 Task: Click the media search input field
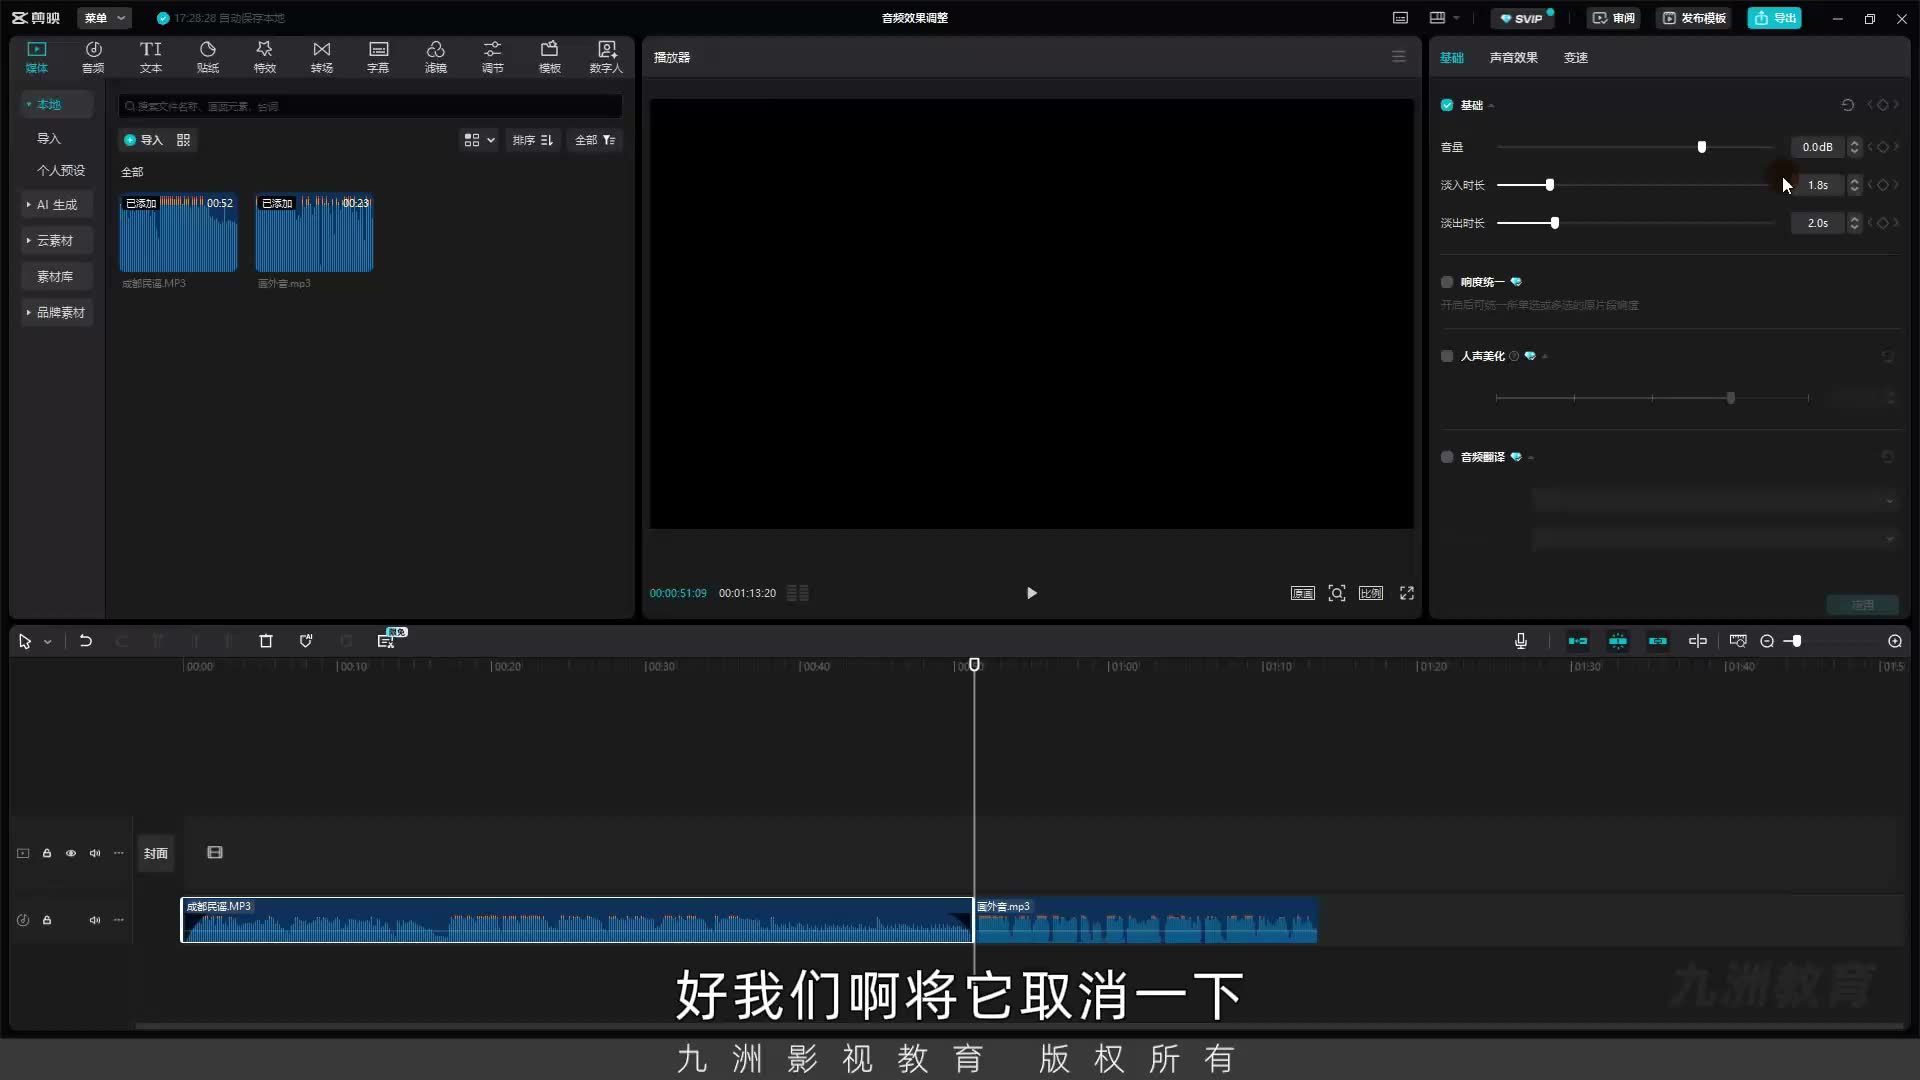[370, 106]
